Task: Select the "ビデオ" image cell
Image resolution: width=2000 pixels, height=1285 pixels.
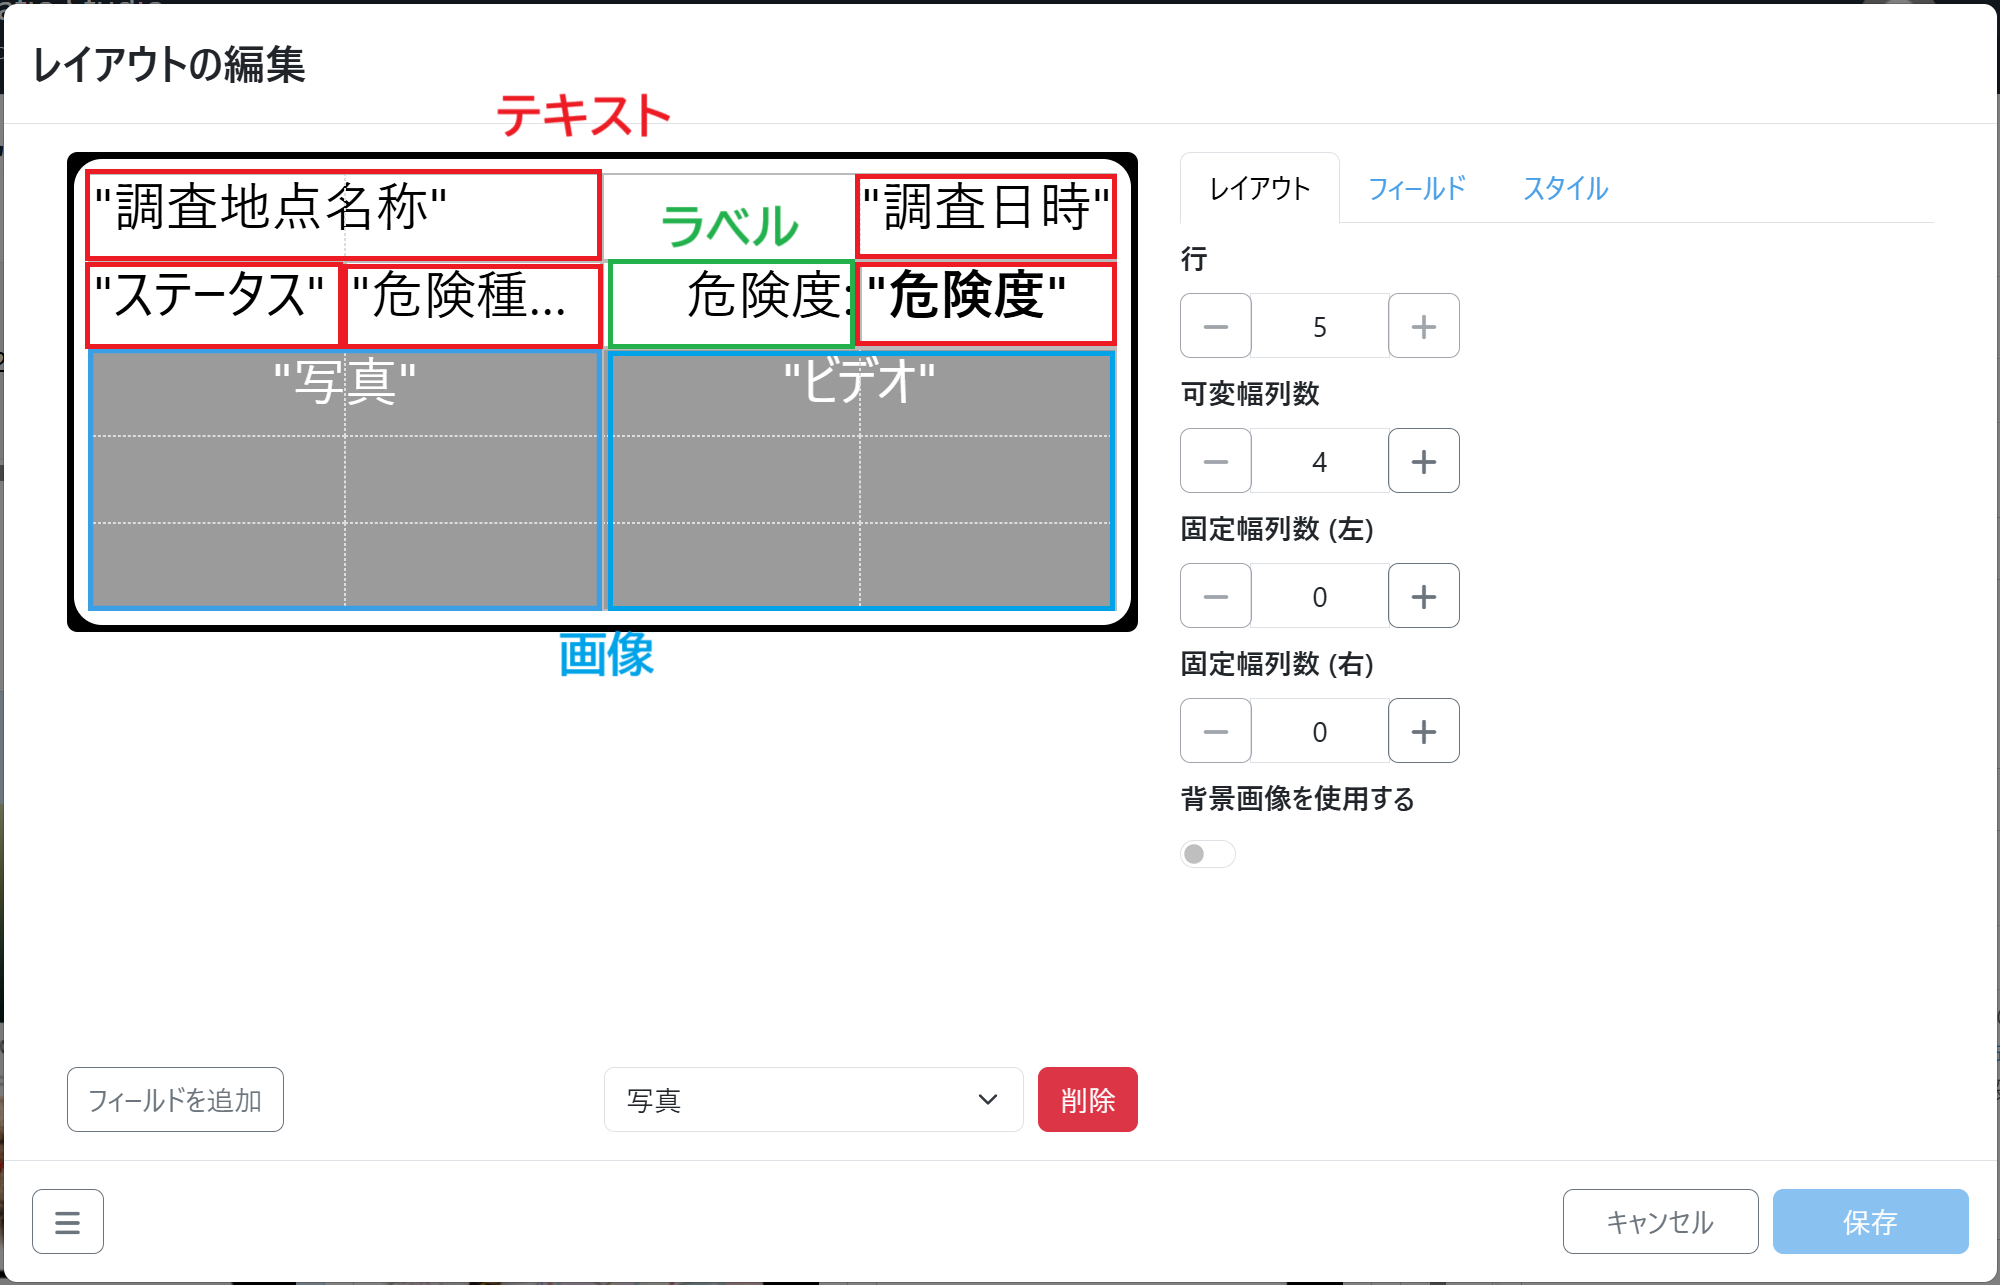Action: click(x=860, y=480)
